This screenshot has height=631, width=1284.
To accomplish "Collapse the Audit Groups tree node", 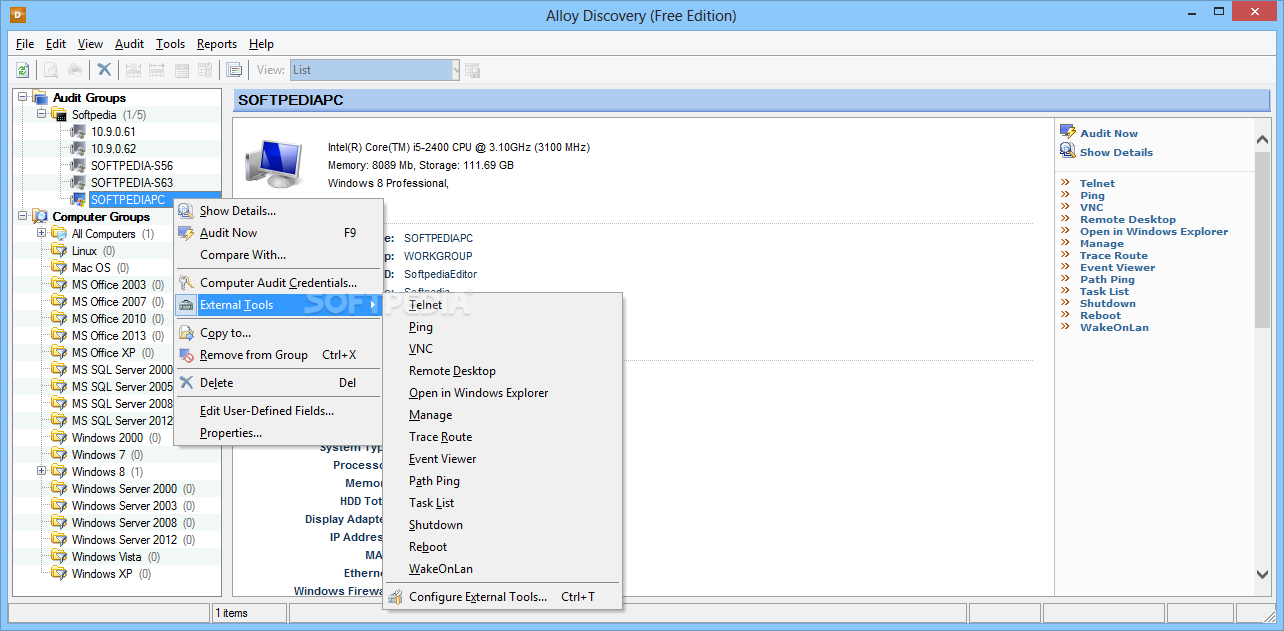I will coord(23,98).
